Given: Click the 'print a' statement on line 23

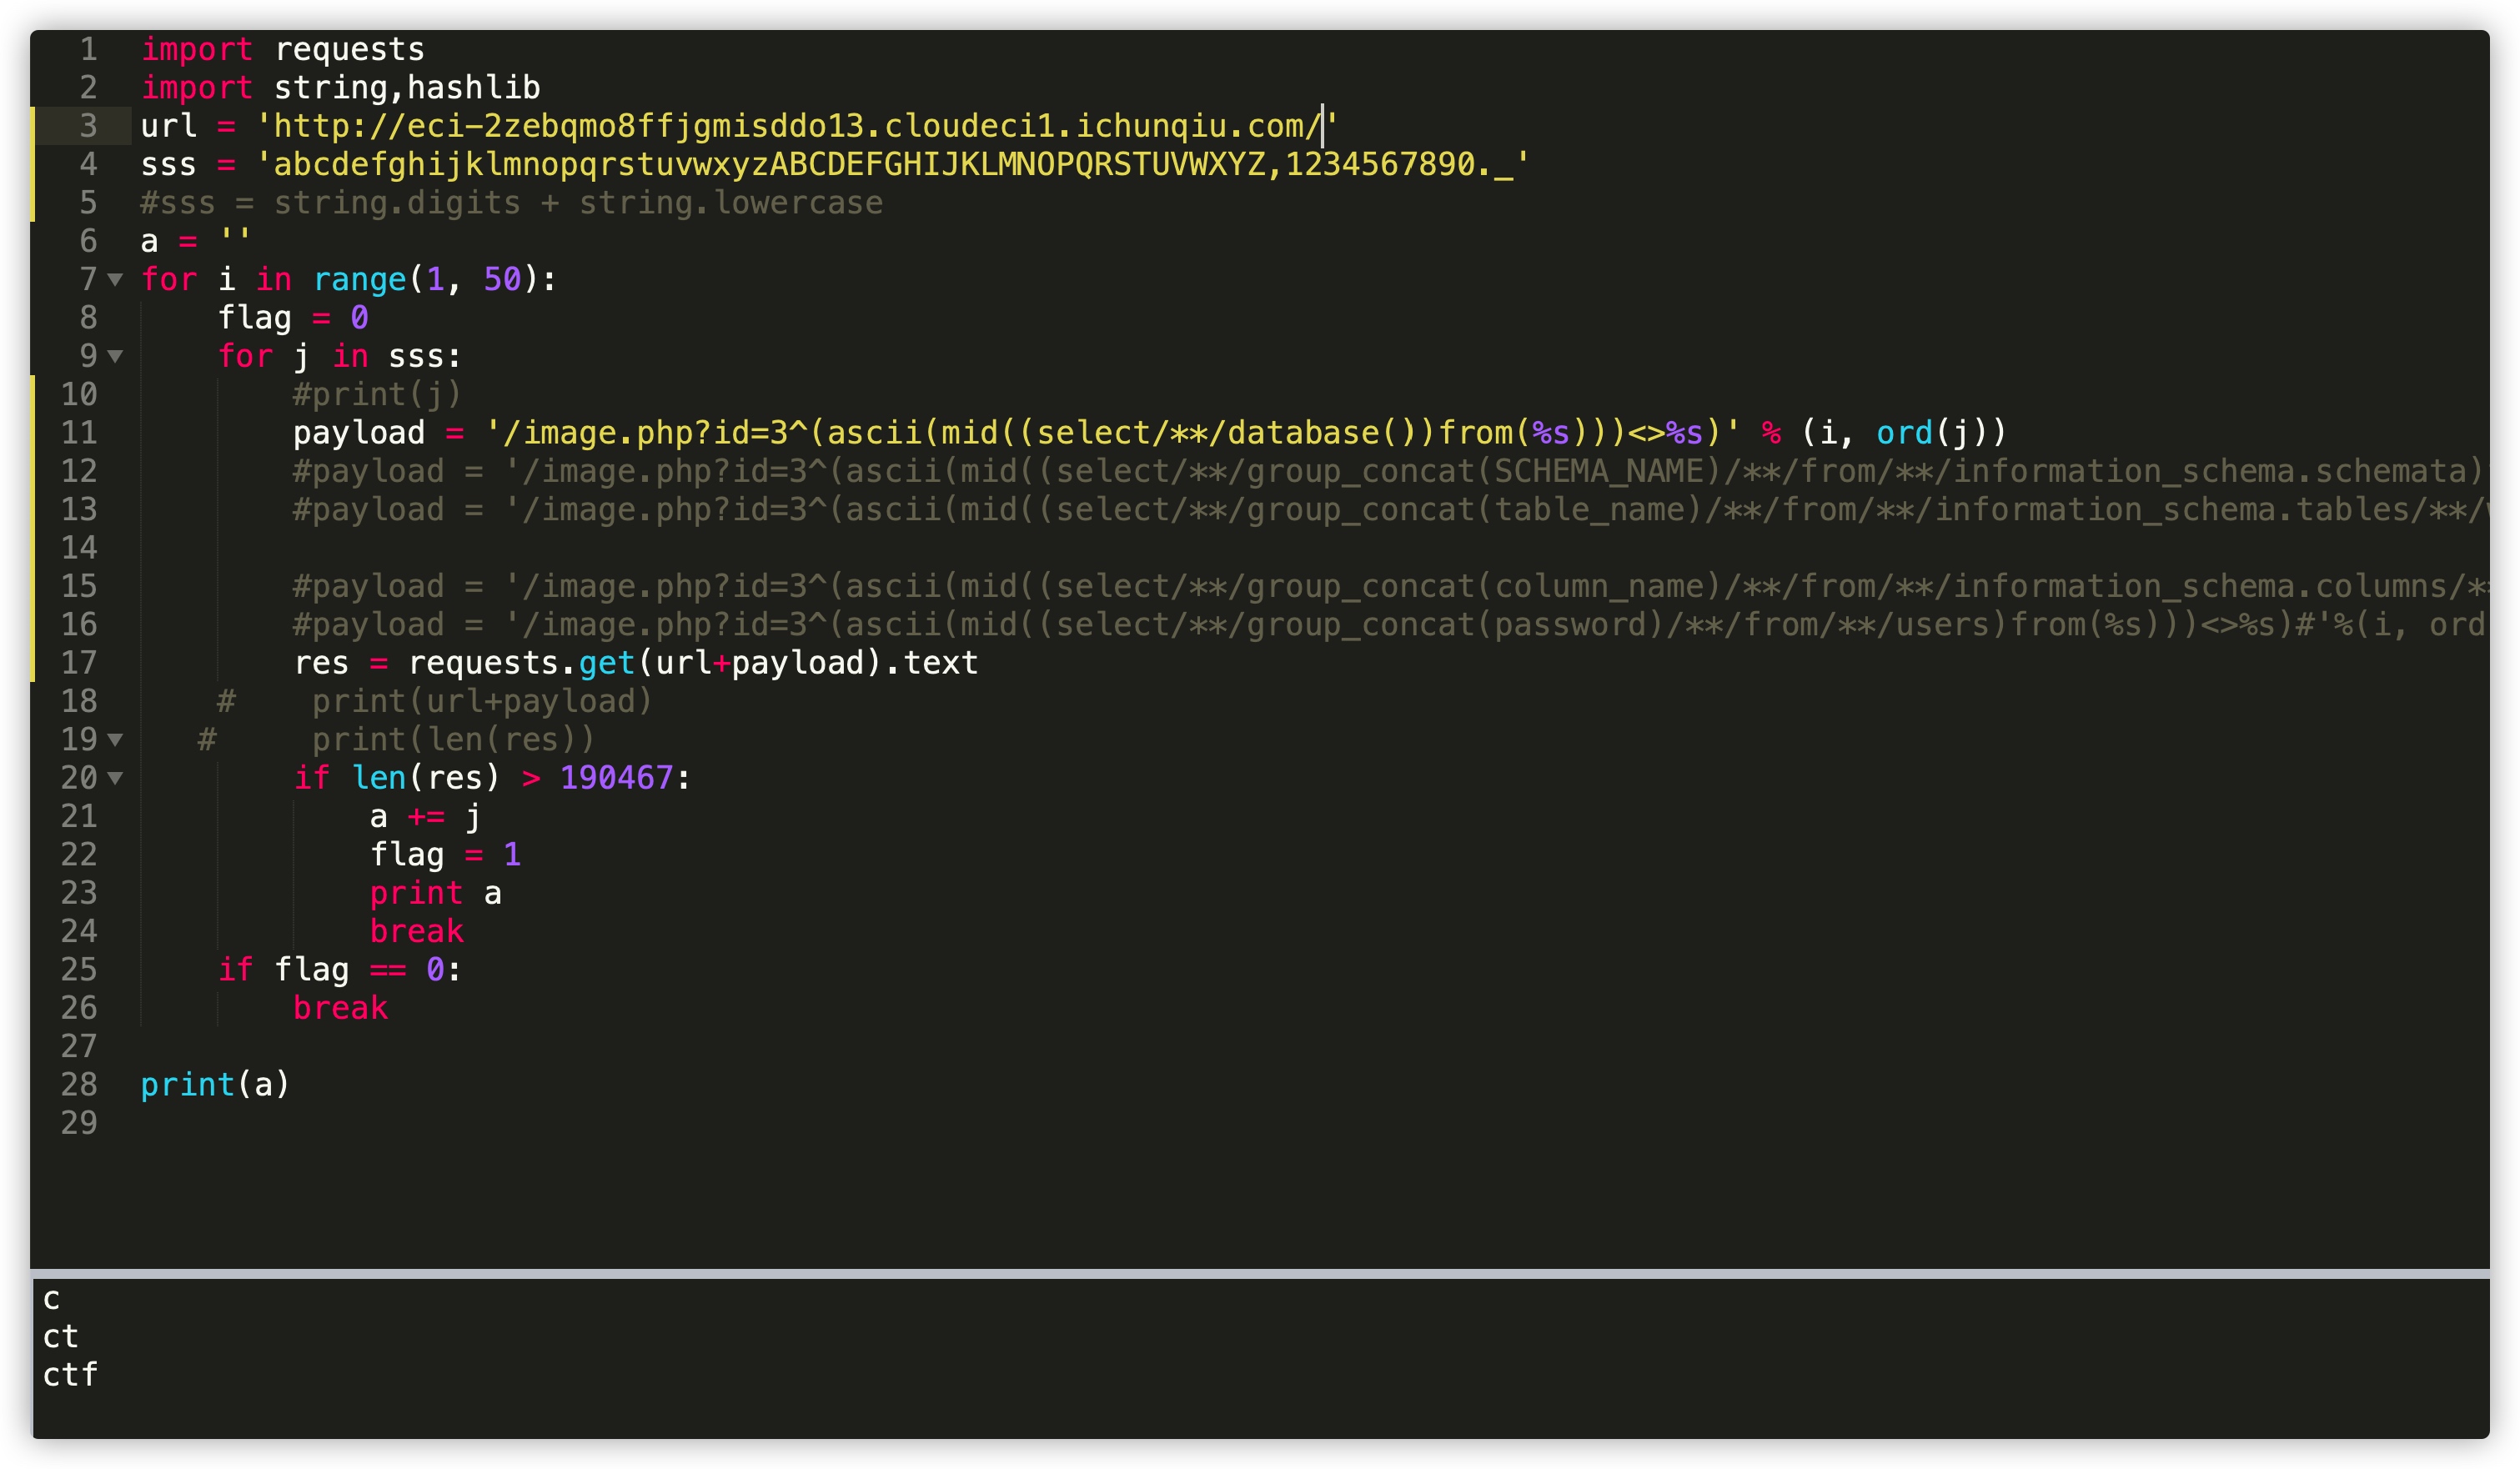Looking at the screenshot, I should click(x=435, y=893).
